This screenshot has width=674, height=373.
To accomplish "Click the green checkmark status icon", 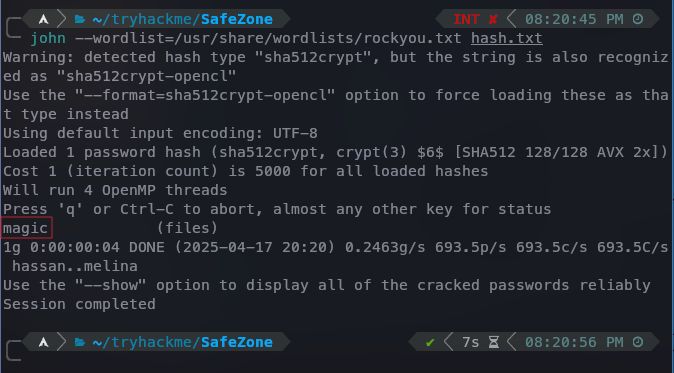I will point(429,342).
